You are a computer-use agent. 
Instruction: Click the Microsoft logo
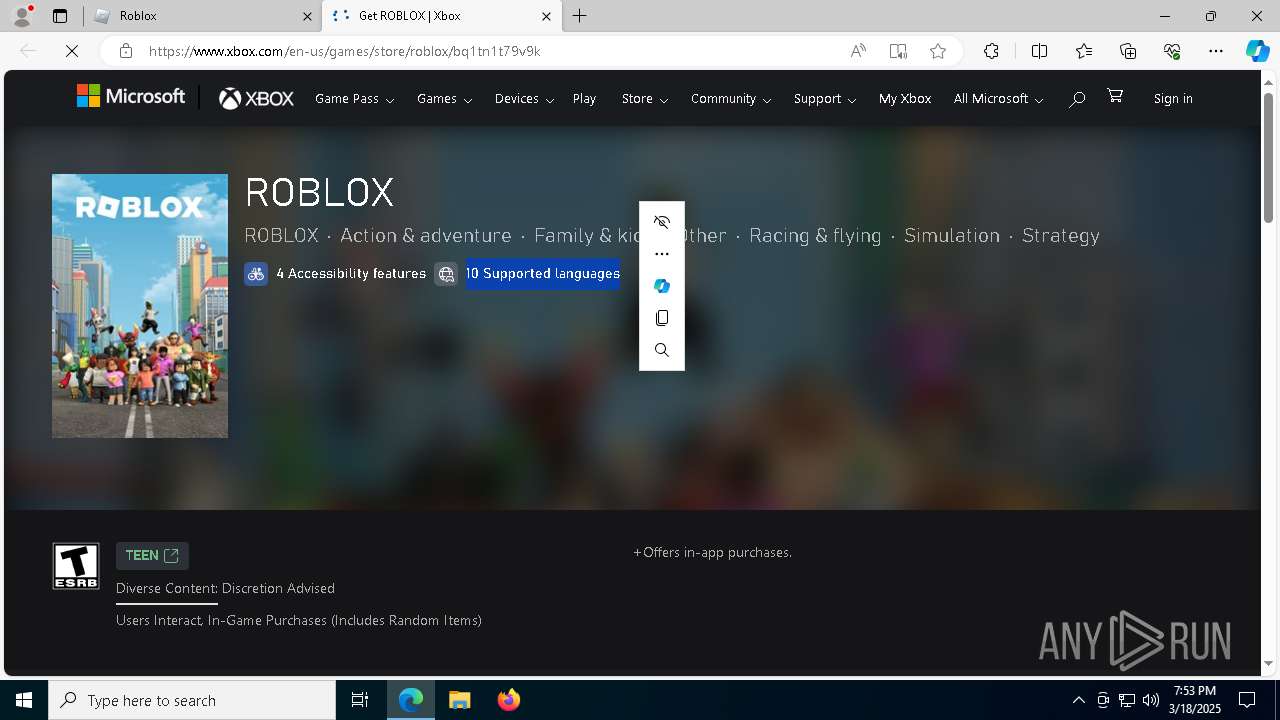coord(131,96)
